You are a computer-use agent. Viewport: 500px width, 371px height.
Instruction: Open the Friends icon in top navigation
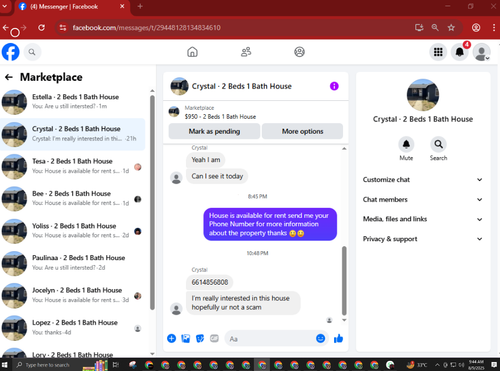(246, 52)
